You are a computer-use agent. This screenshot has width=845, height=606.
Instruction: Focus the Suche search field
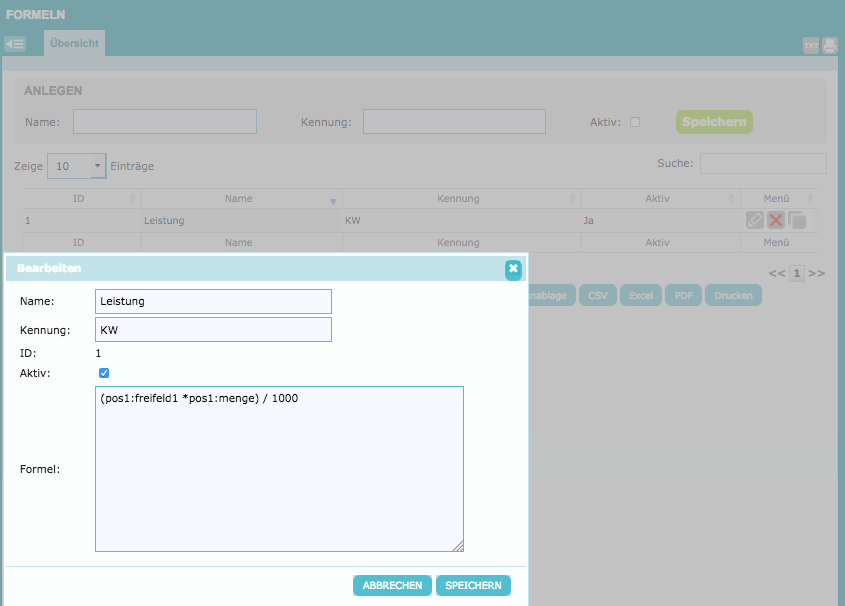tap(762, 163)
